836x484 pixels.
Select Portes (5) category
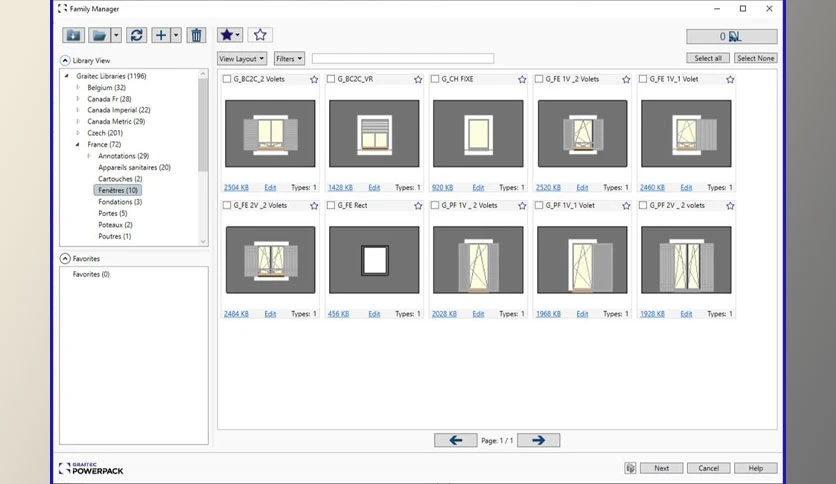coord(112,213)
